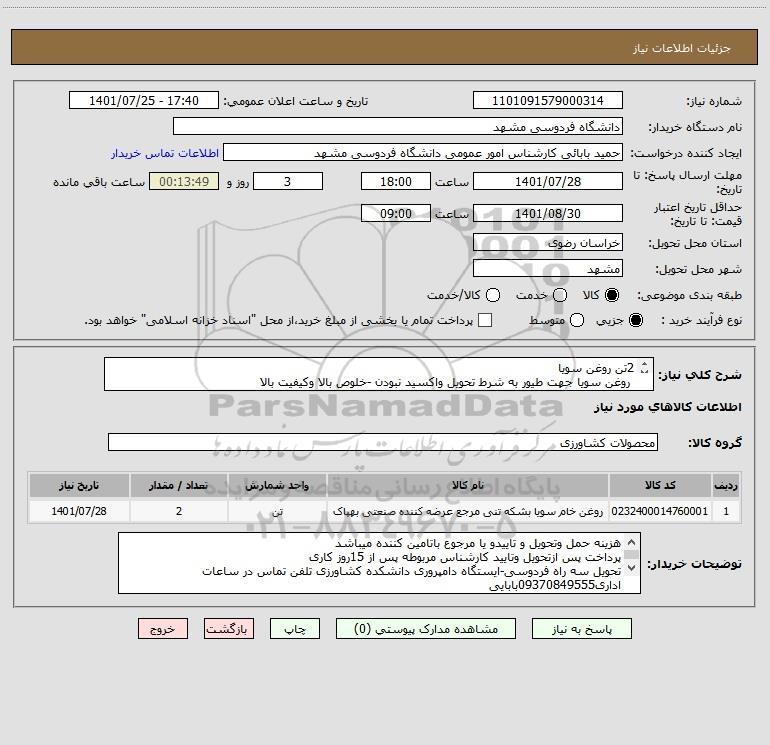Click the شرح کلی نیاز text area
Viewport: 770px width, 745px height.
pyautogui.click(x=379, y=374)
